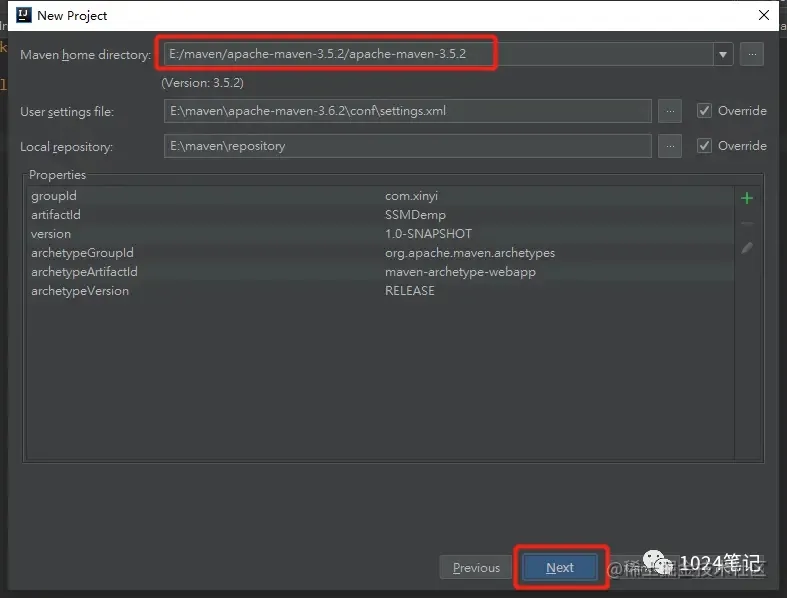This screenshot has height=598, width=787.
Task: Expand the Maven home directory dropdown arrow
Action: (723, 54)
